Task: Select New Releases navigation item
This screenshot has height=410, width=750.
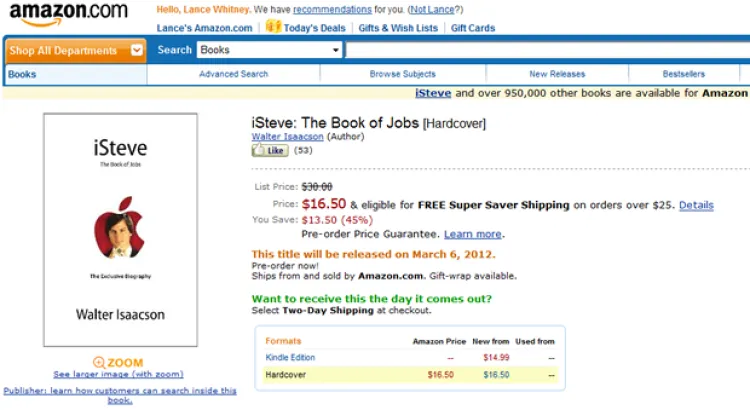Action: click(556, 74)
